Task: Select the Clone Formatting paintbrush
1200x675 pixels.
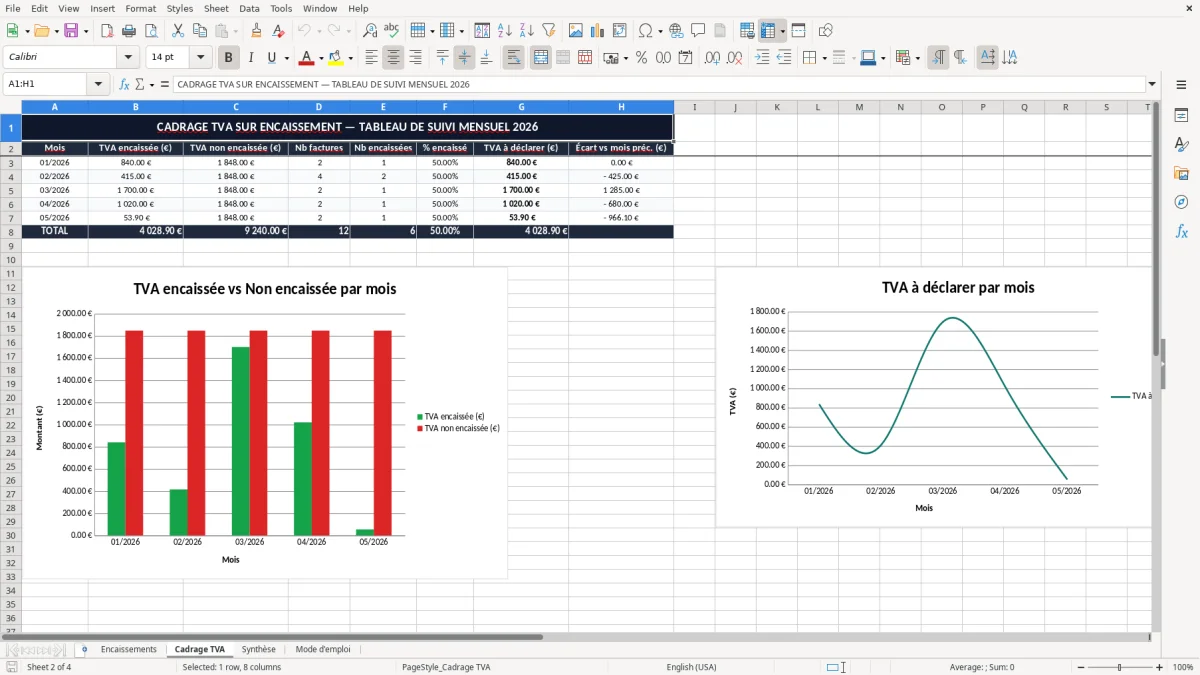Action: tap(256, 31)
